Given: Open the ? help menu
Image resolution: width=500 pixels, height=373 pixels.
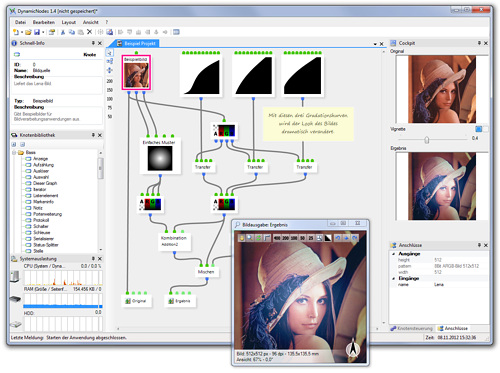Looking at the screenshot, I should 107,22.
